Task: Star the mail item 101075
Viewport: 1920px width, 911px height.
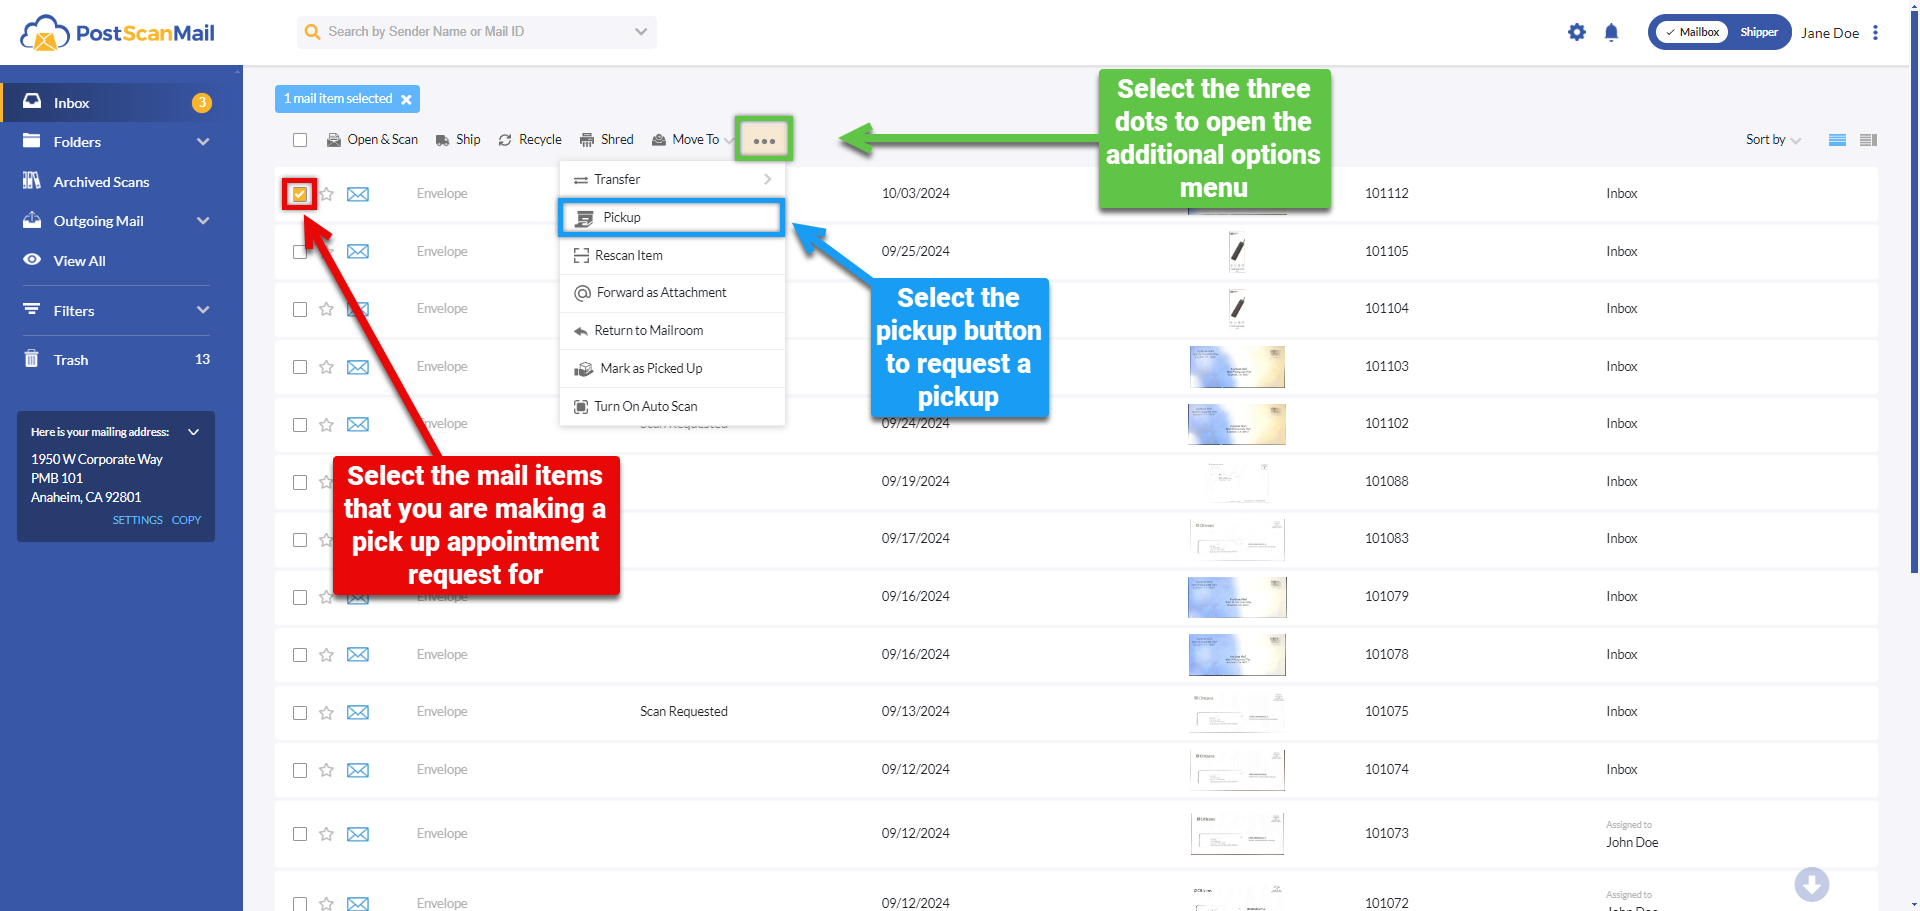Action: (x=326, y=713)
